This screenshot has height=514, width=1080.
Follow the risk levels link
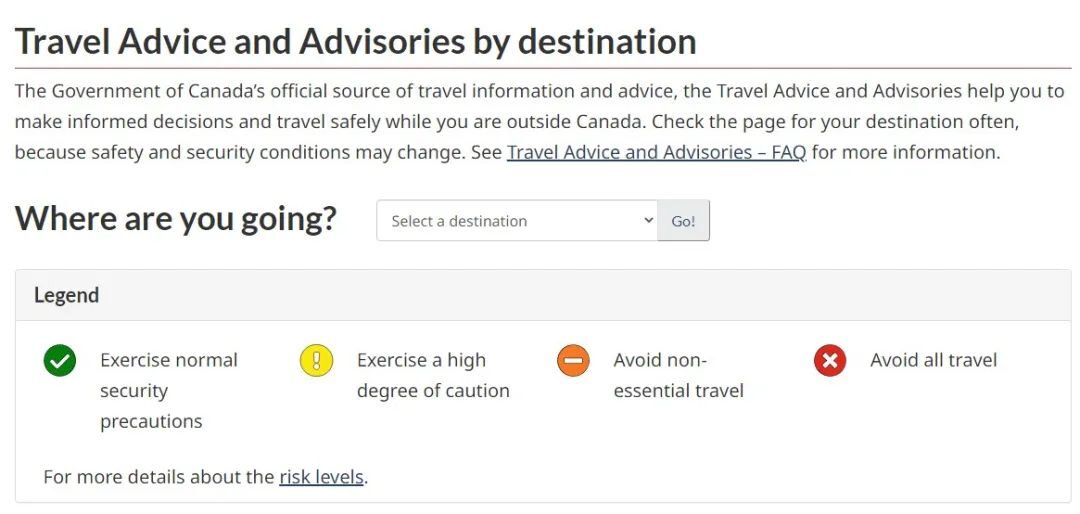point(321,477)
